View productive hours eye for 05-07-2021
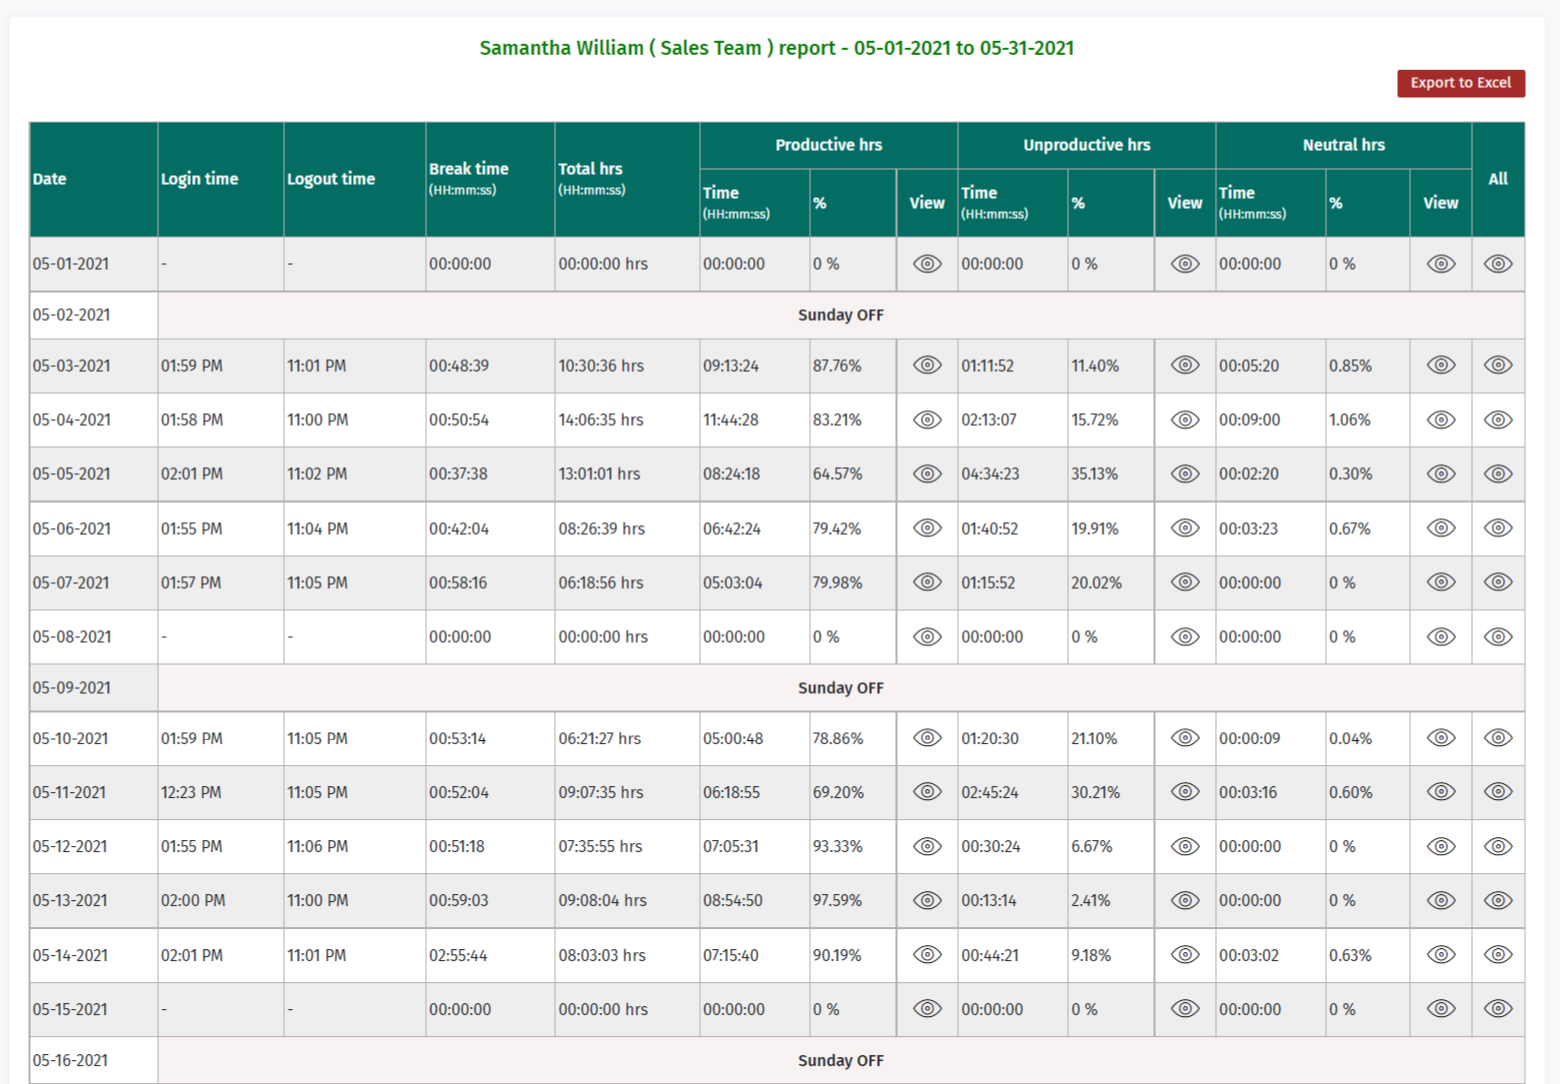 pos(927,582)
